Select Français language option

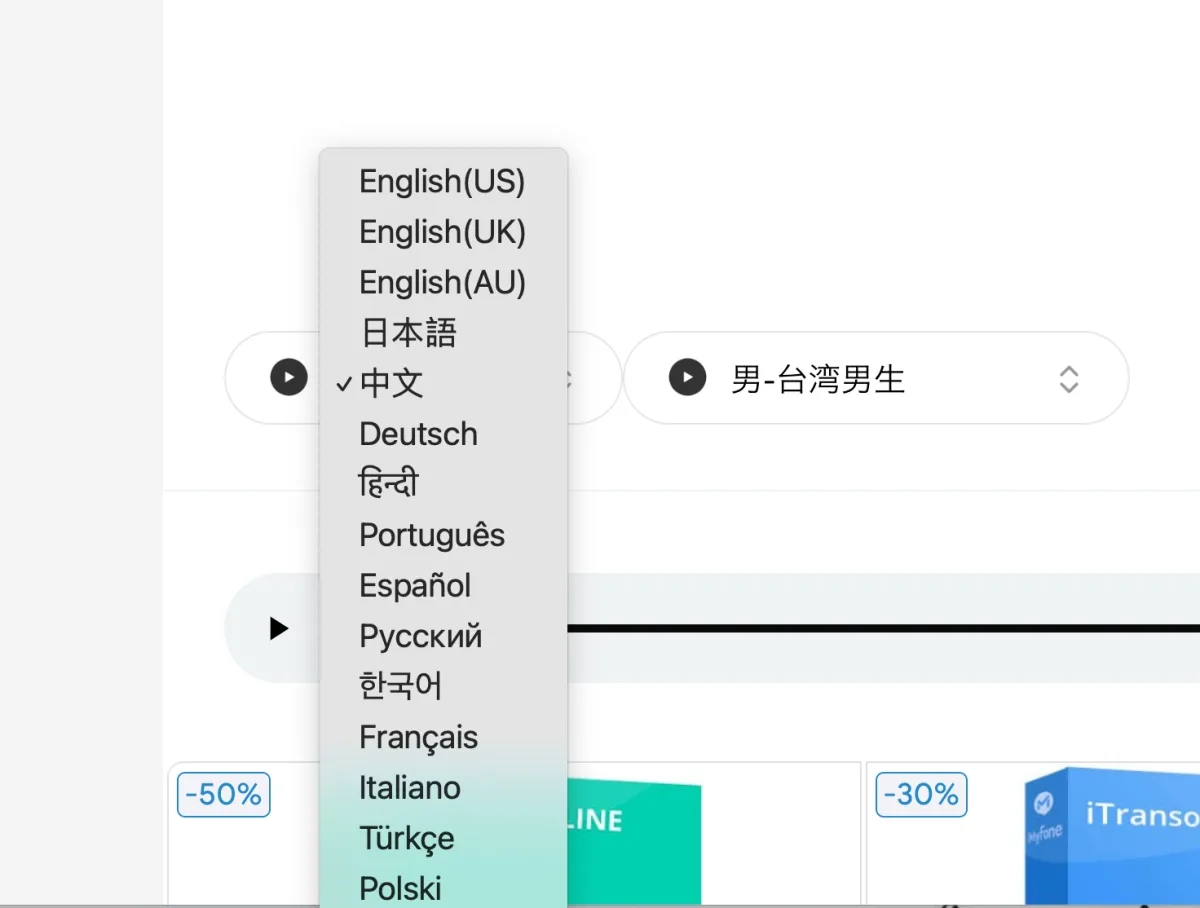coord(418,738)
